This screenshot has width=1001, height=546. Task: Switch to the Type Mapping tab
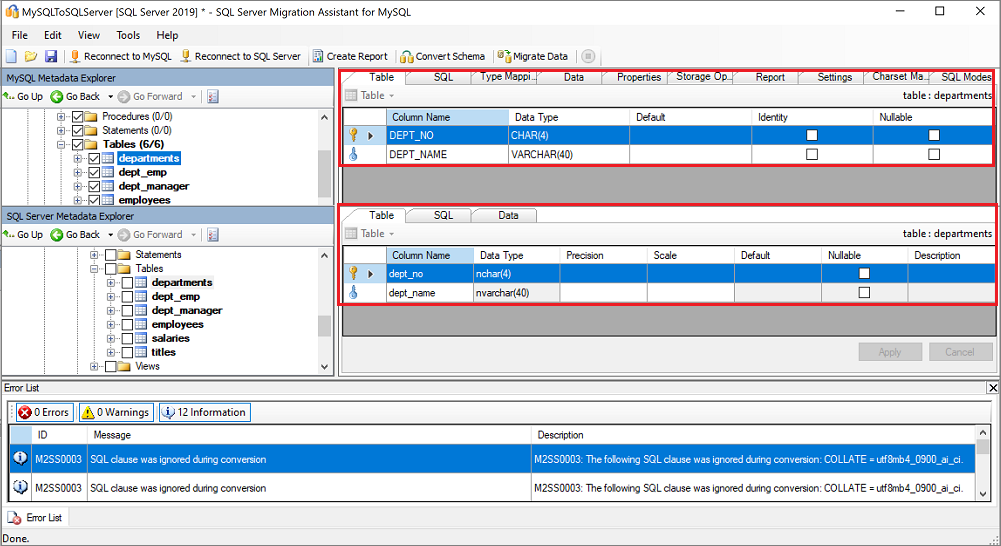[x=505, y=77]
